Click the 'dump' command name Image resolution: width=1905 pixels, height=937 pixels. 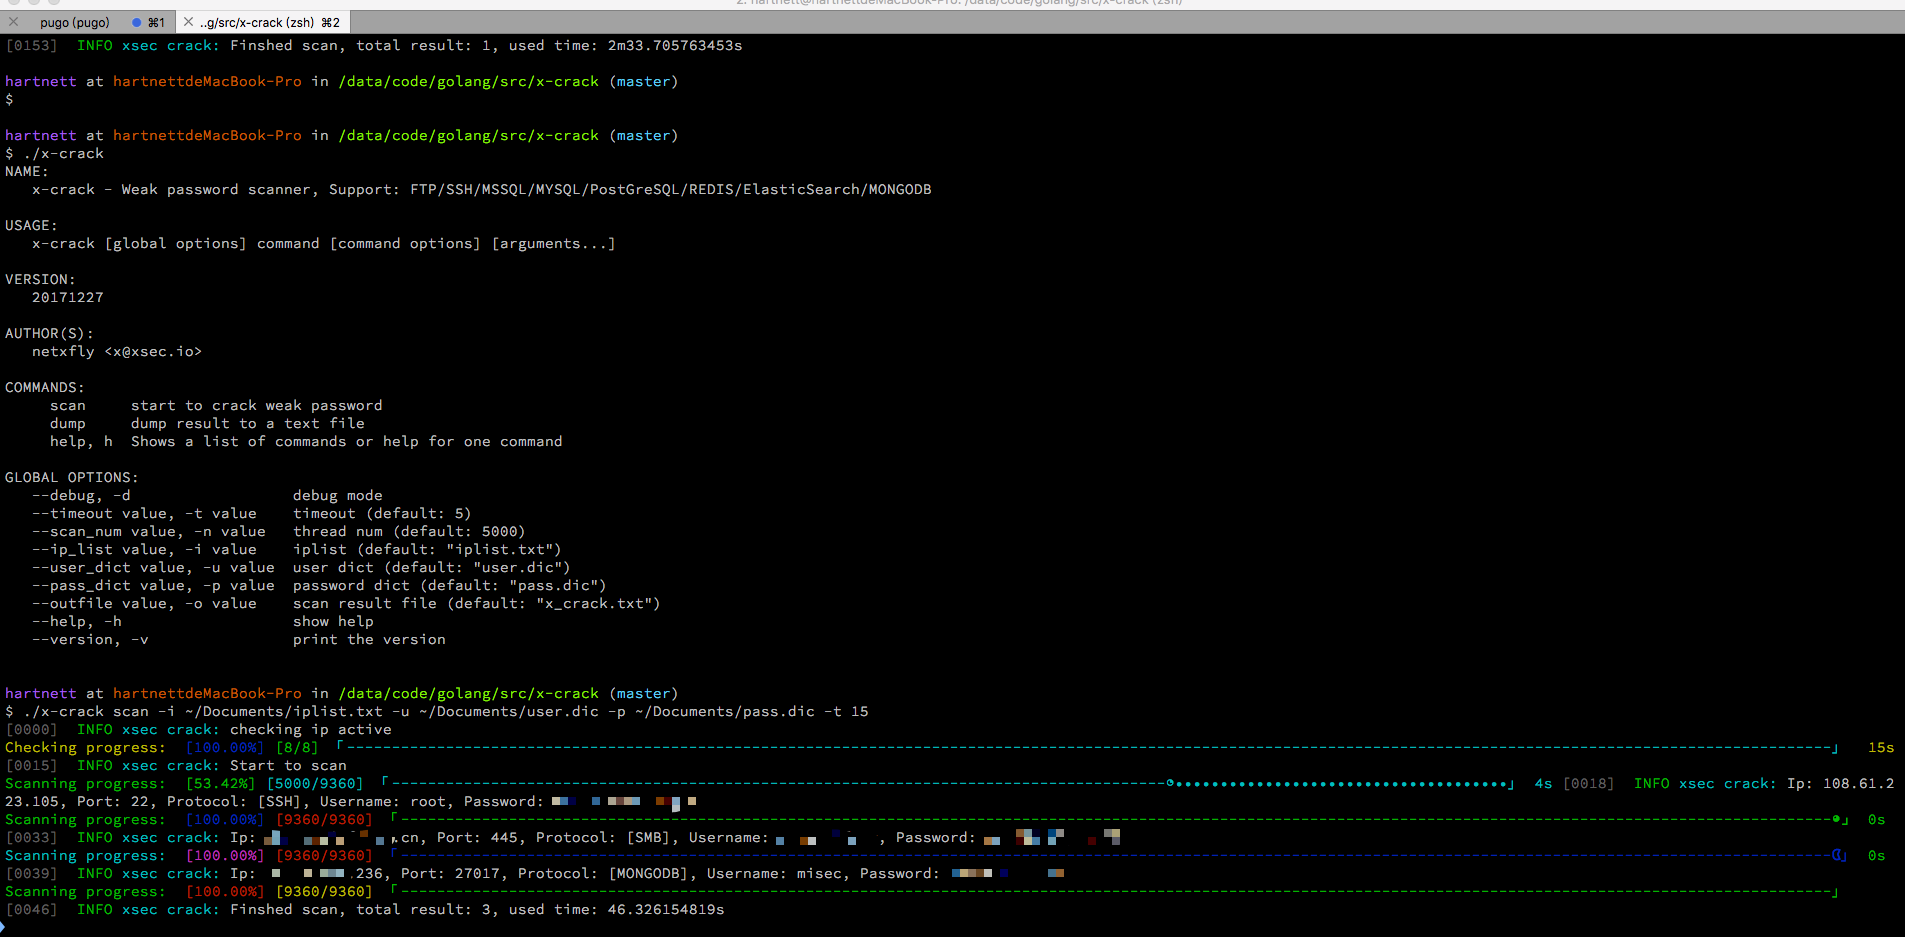click(x=67, y=424)
